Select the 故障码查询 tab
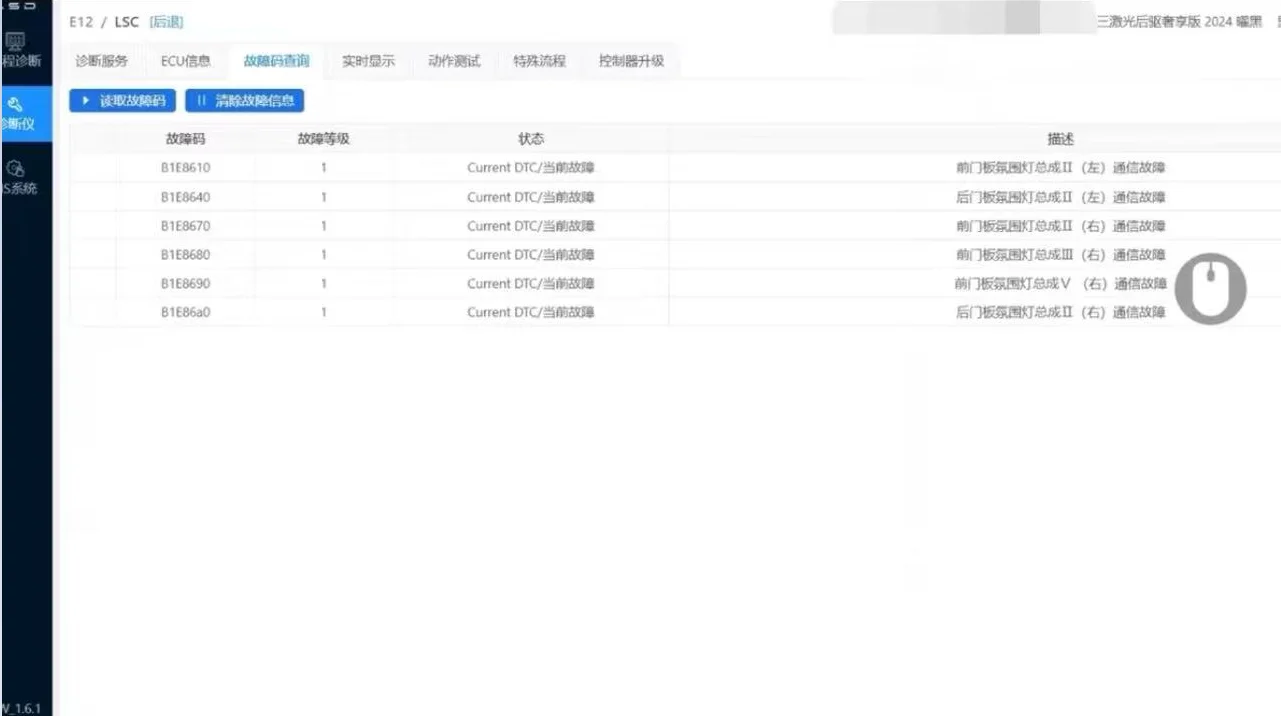The image size is (1281, 716). pyautogui.click(x=276, y=61)
